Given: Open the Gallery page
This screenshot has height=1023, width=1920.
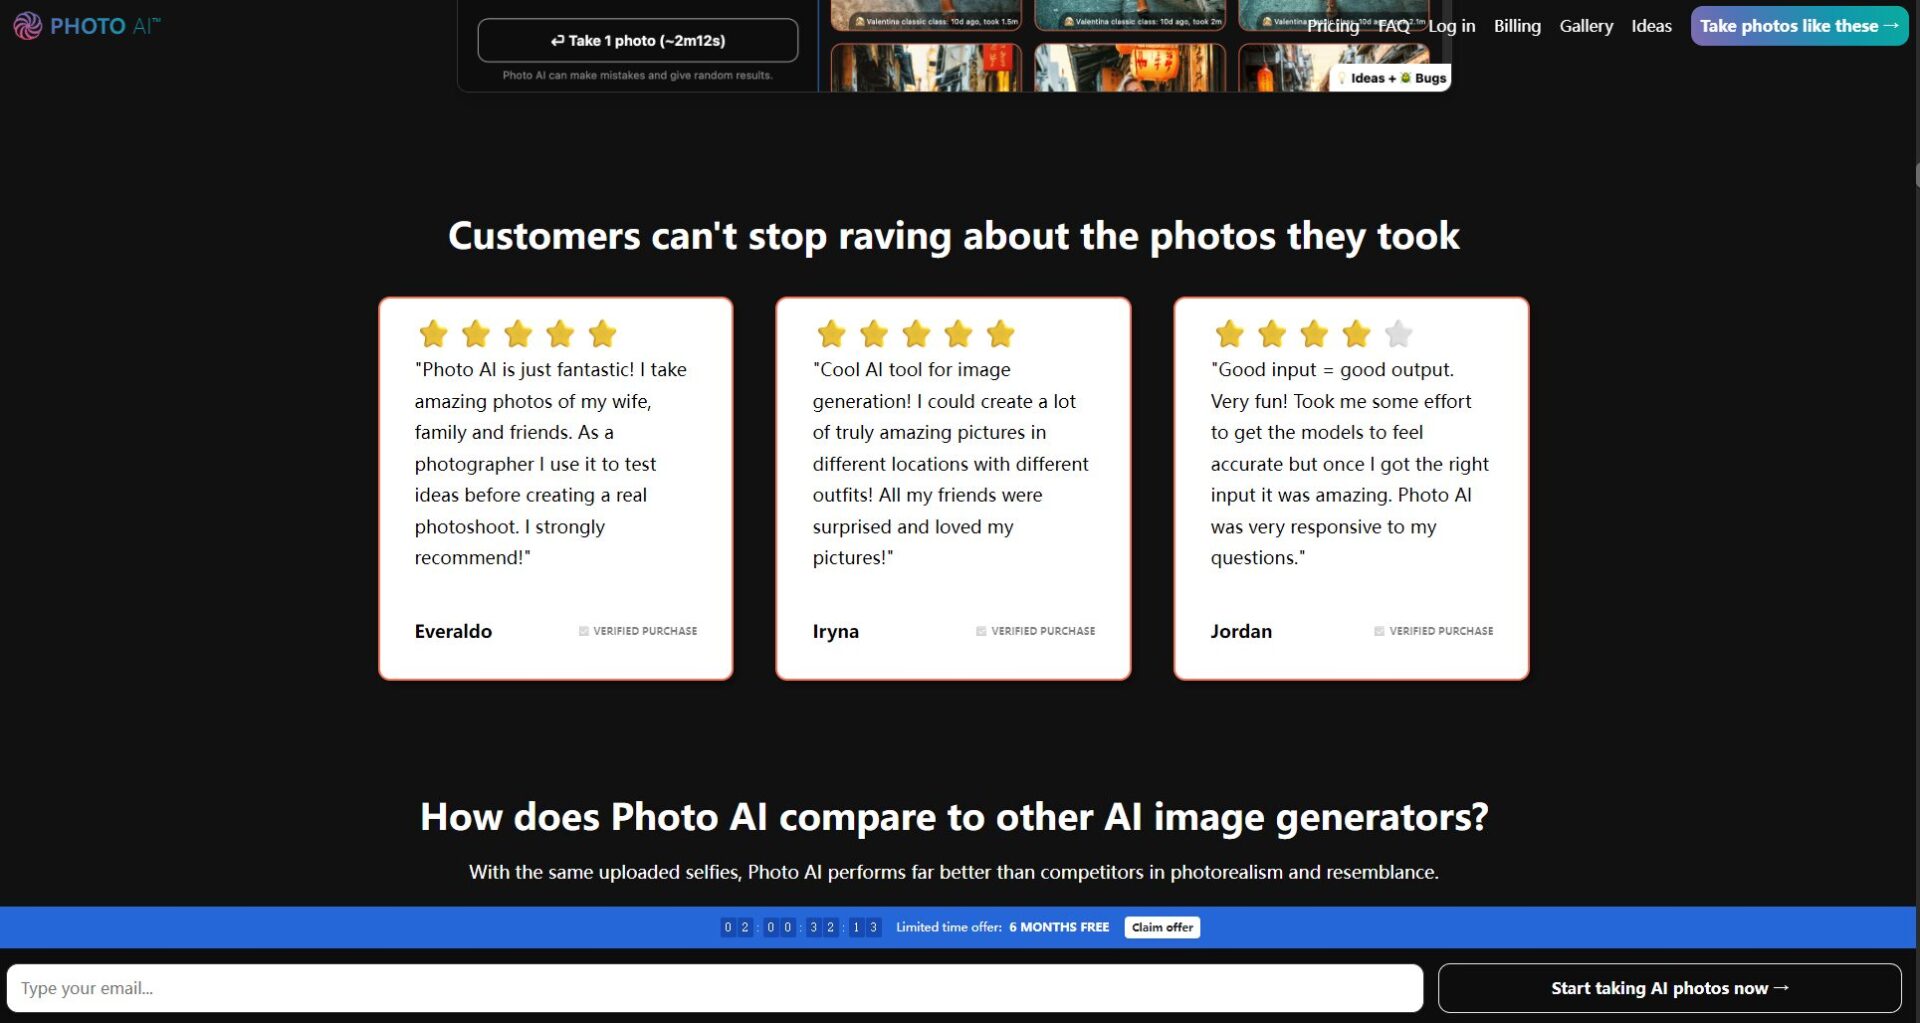Looking at the screenshot, I should point(1586,26).
